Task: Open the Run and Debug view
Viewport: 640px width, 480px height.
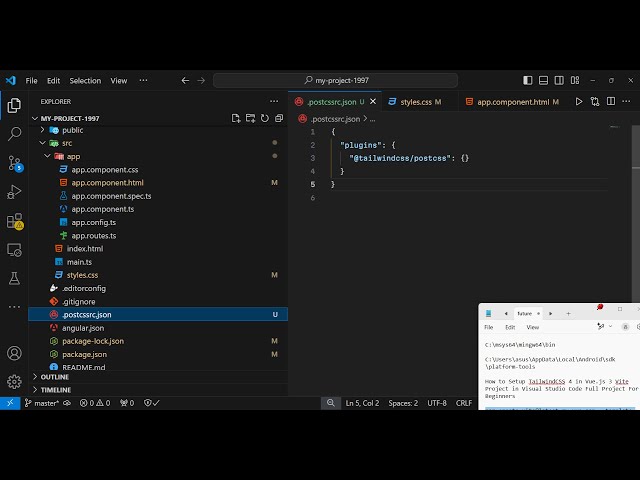Action: [14, 191]
